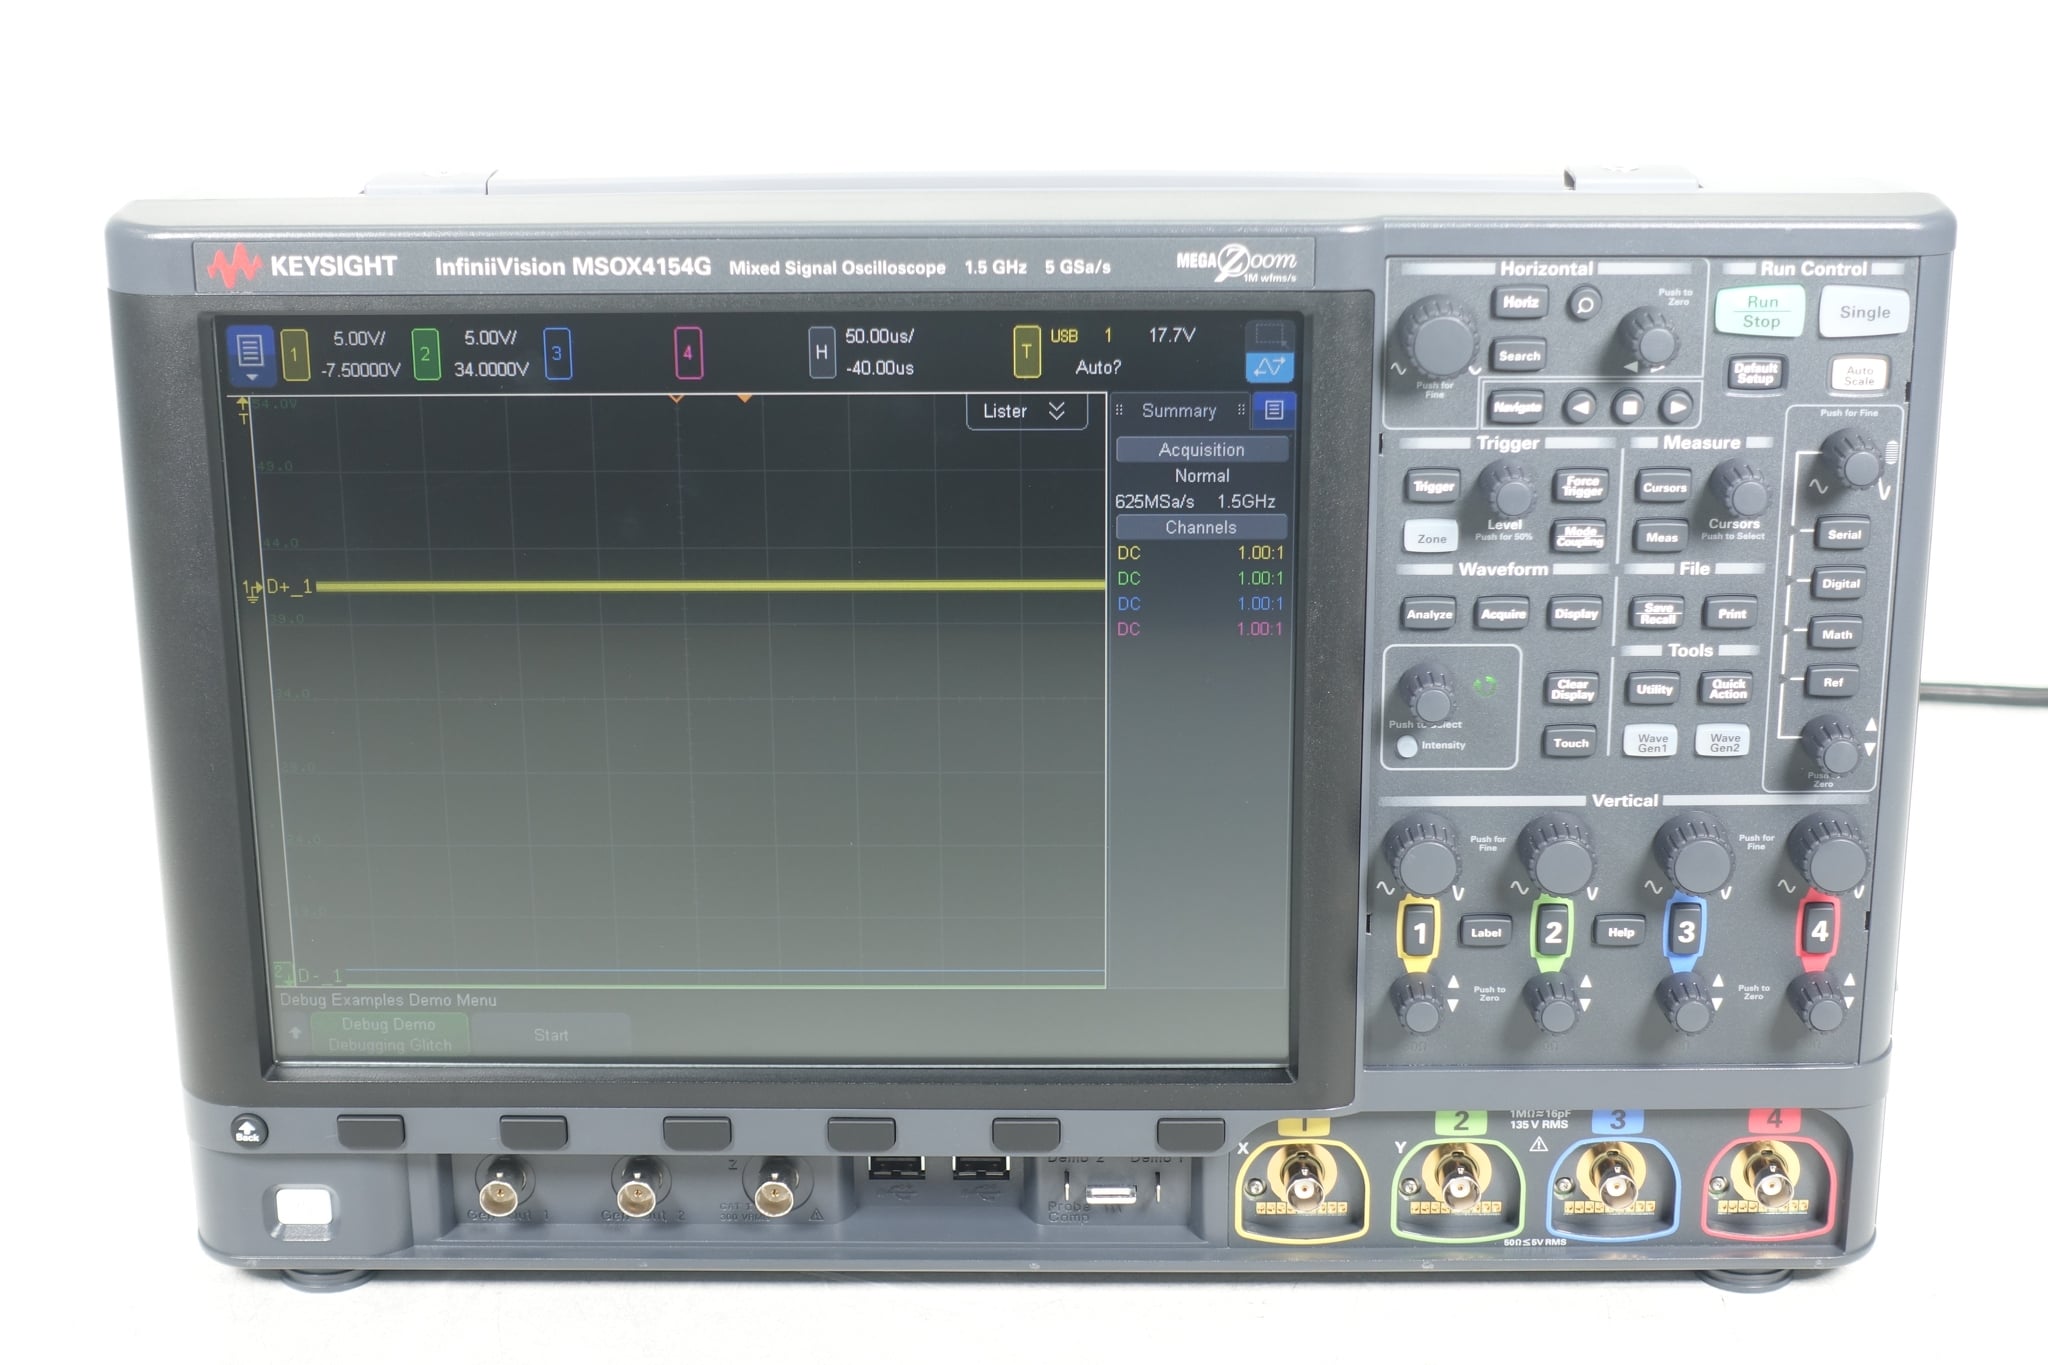Push the navigate backward arrow key

[x=1580, y=407]
